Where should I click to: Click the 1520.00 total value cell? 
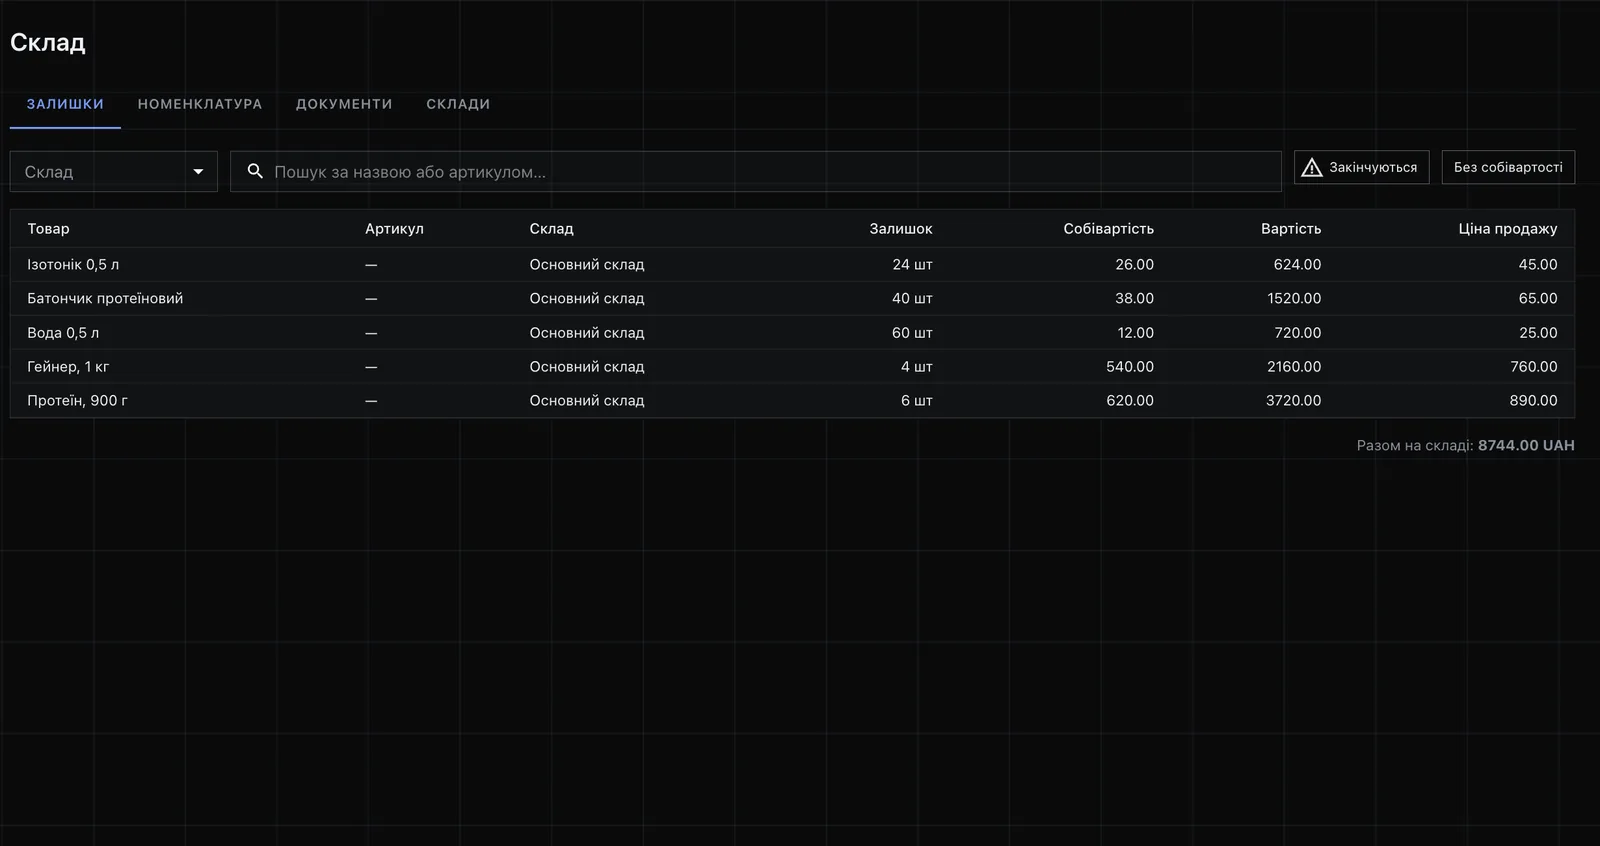1294,299
